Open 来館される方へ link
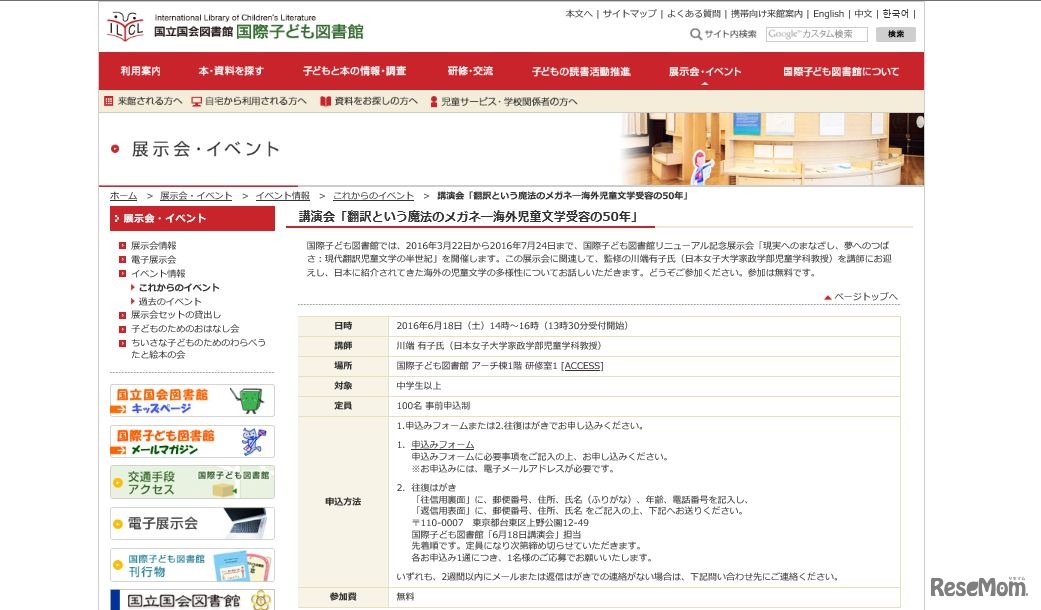This screenshot has height=610, width=1041. [x=149, y=101]
